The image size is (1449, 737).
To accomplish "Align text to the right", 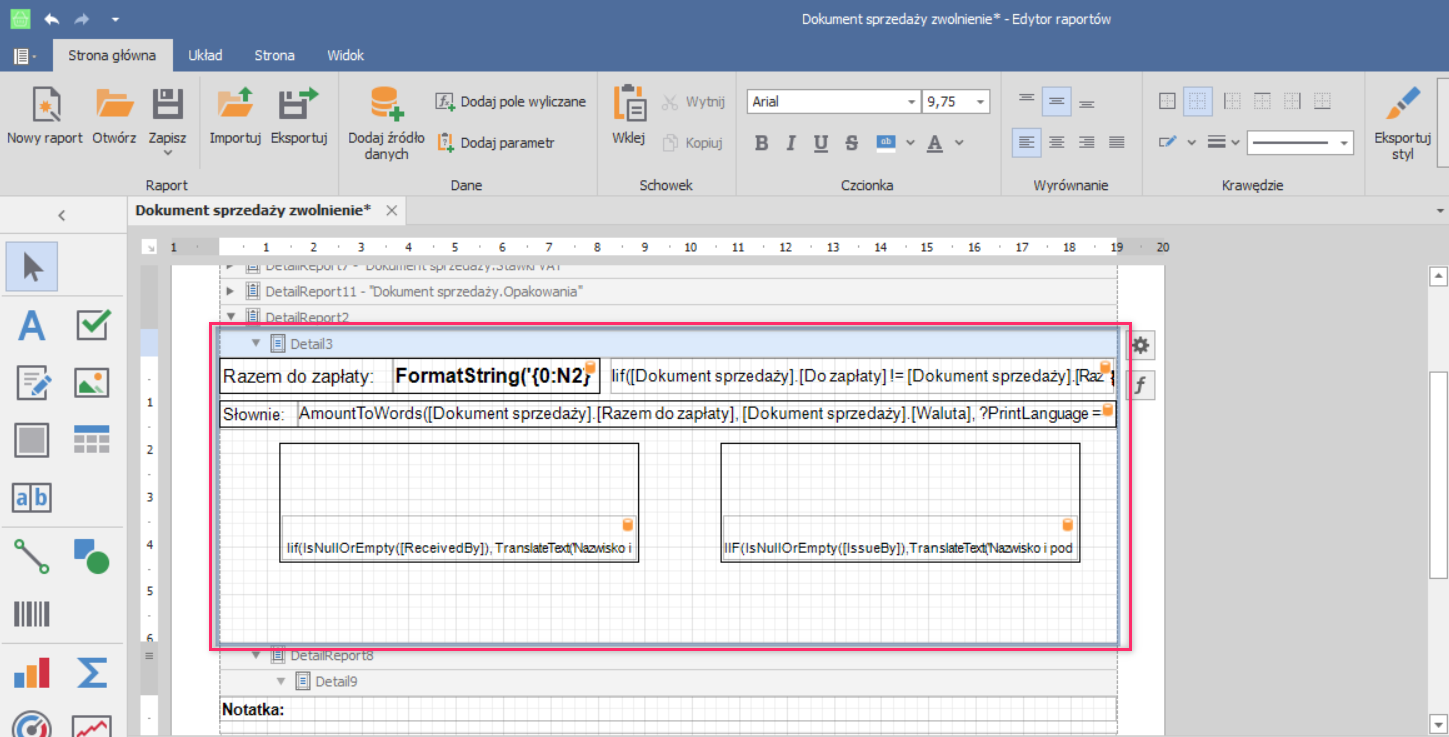I will pyautogui.click(x=1087, y=143).
